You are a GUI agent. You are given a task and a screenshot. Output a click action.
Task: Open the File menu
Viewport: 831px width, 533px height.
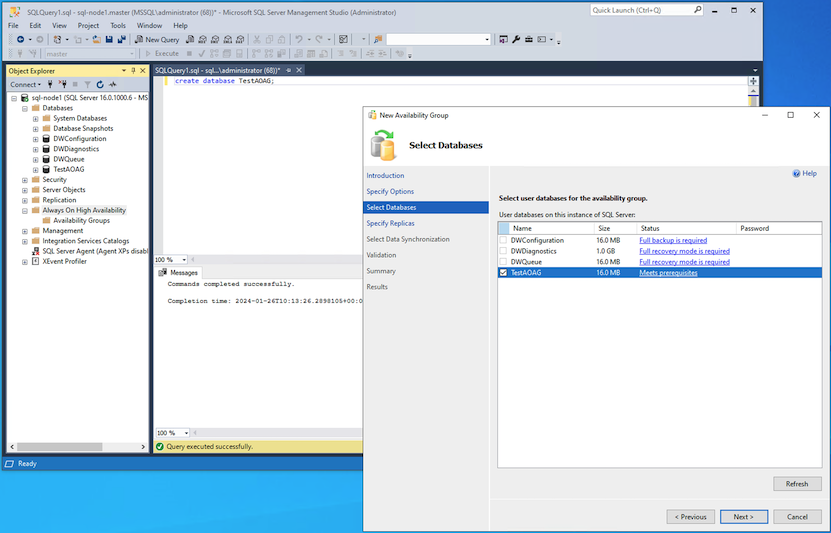pos(13,25)
